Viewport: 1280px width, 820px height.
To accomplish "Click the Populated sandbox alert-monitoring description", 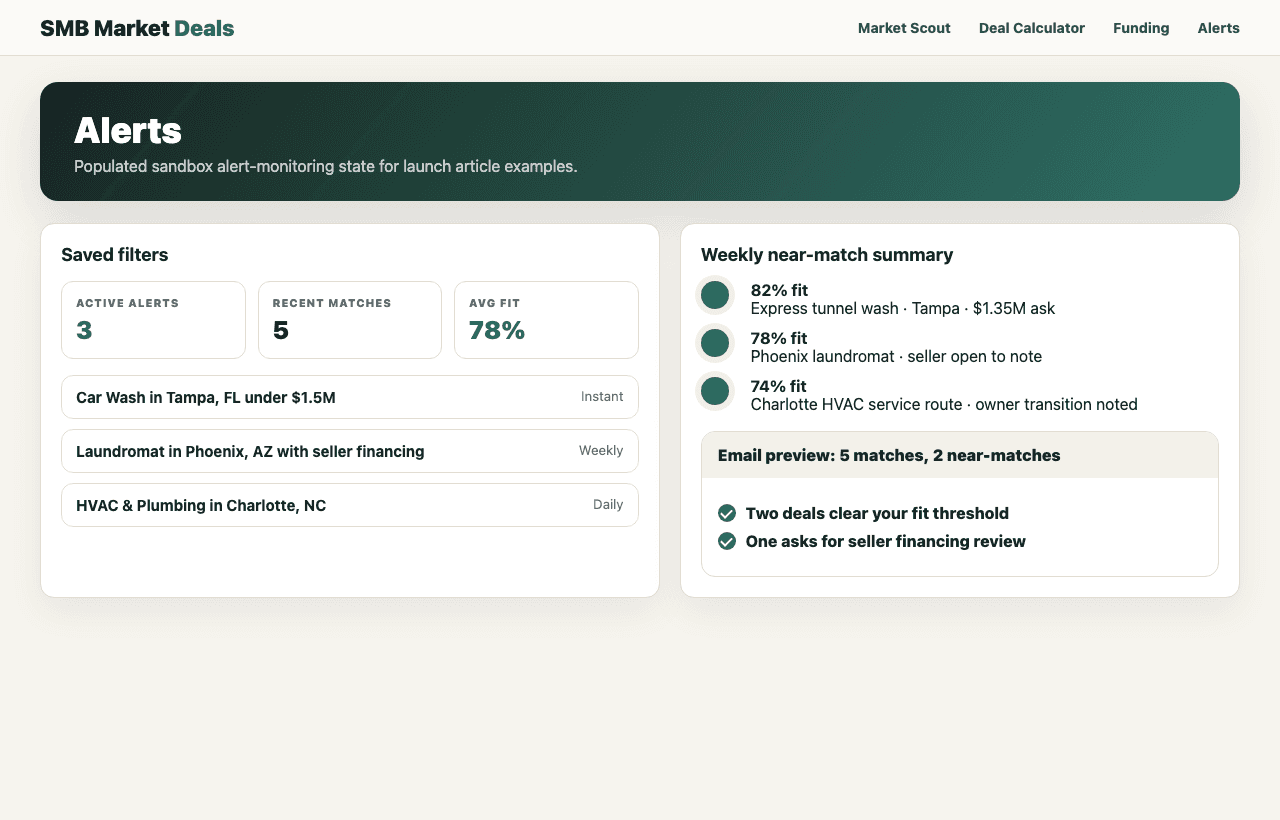I will 326,166.
